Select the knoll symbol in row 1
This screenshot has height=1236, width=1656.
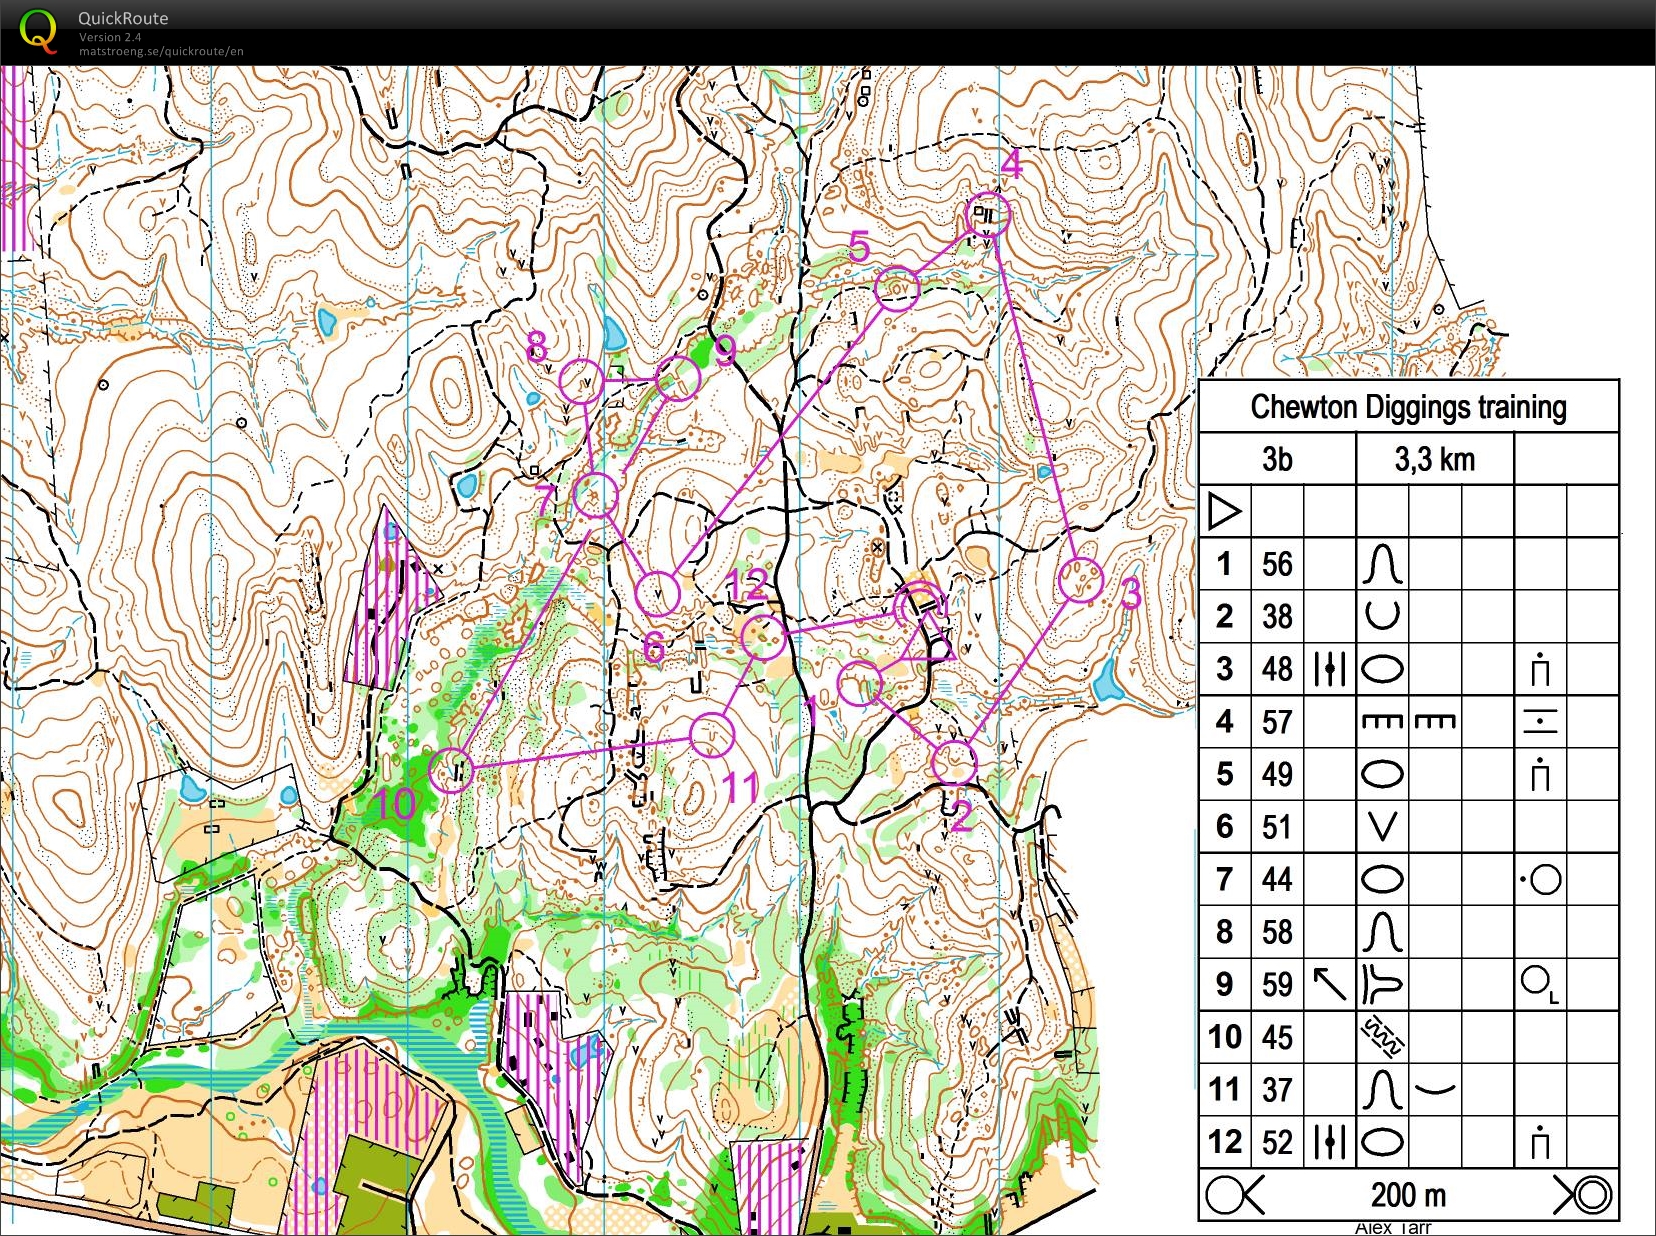coord(1382,565)
